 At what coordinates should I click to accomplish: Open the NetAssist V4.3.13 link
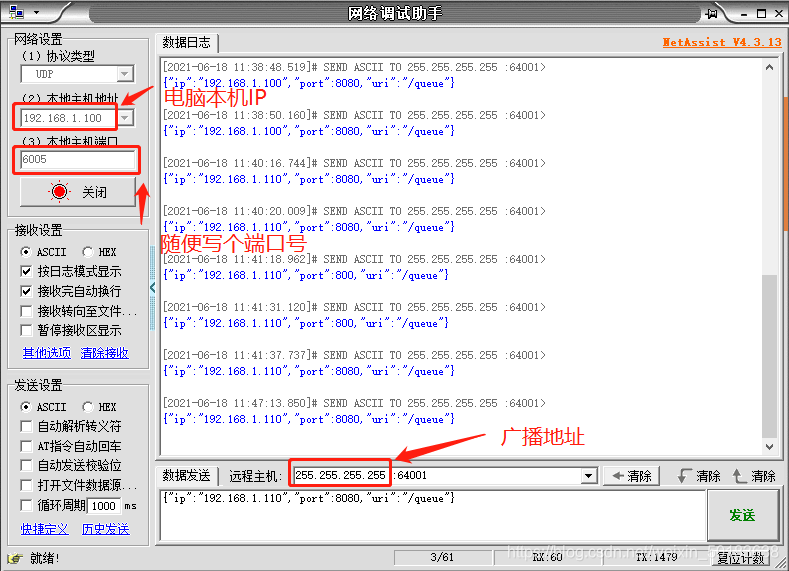coord(722,42)
